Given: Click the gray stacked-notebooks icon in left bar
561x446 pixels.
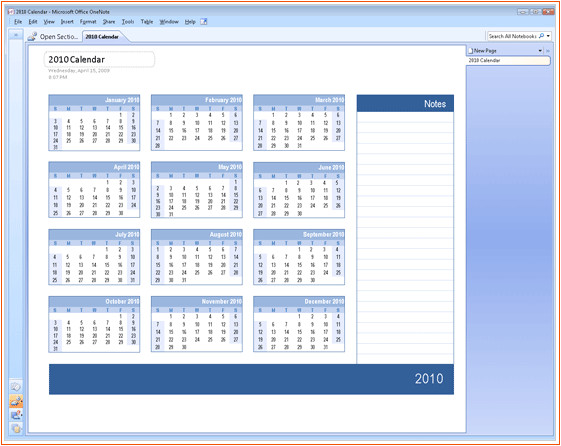Looking at the screenshot, I should click(x=16, y=386).
